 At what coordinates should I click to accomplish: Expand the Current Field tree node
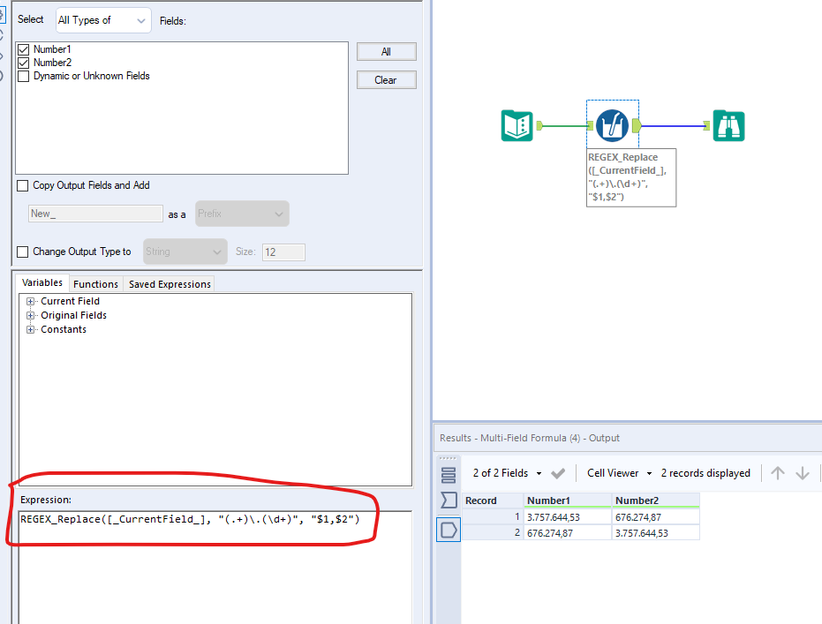[x=30, y=302]
